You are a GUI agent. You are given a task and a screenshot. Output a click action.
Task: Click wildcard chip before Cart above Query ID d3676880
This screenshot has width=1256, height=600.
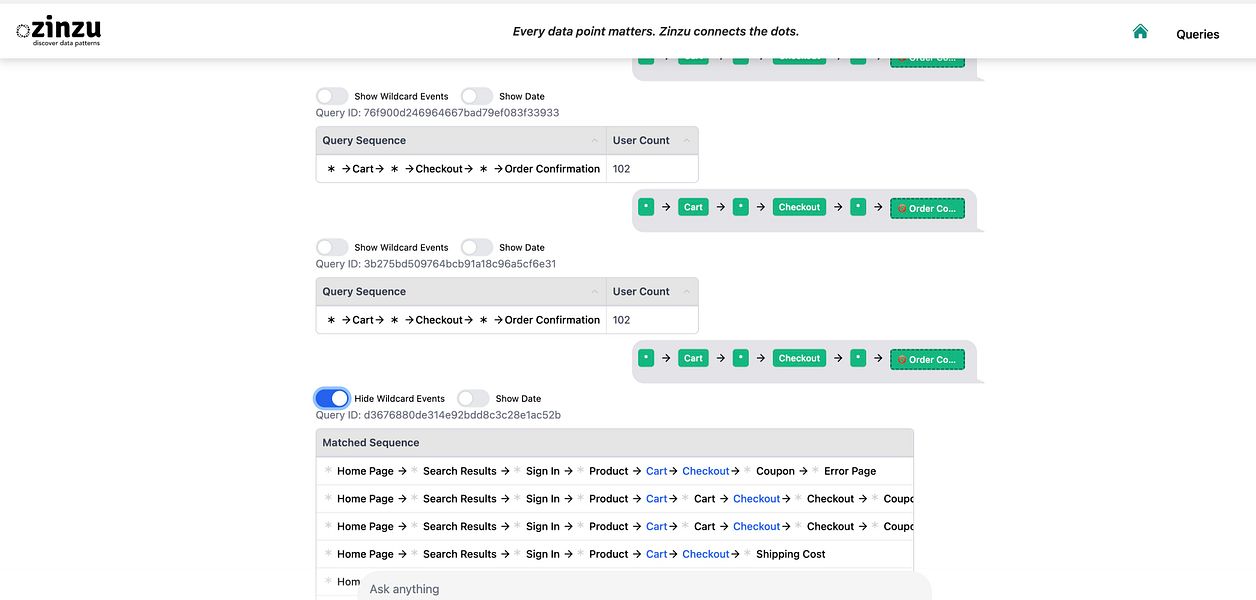[x=646, y=358]
